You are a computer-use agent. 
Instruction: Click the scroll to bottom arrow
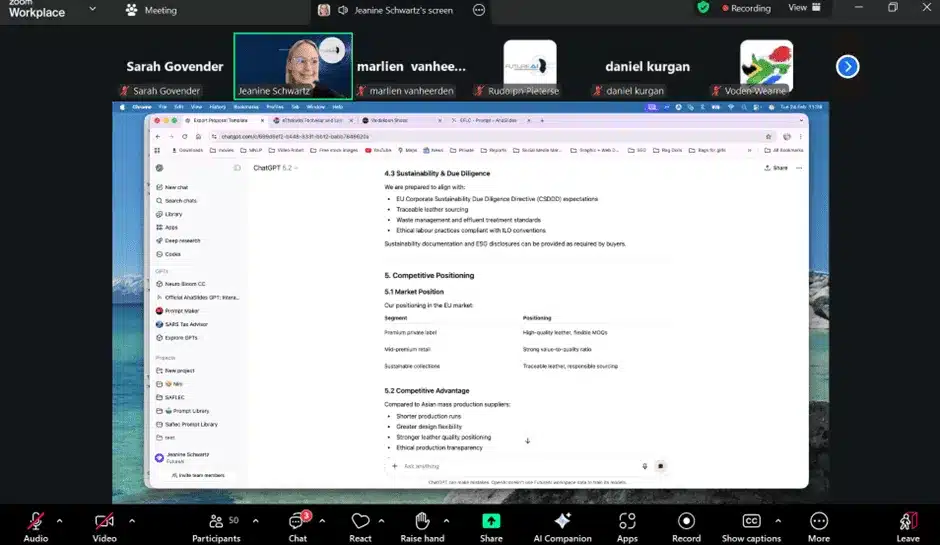coord(528,441)
